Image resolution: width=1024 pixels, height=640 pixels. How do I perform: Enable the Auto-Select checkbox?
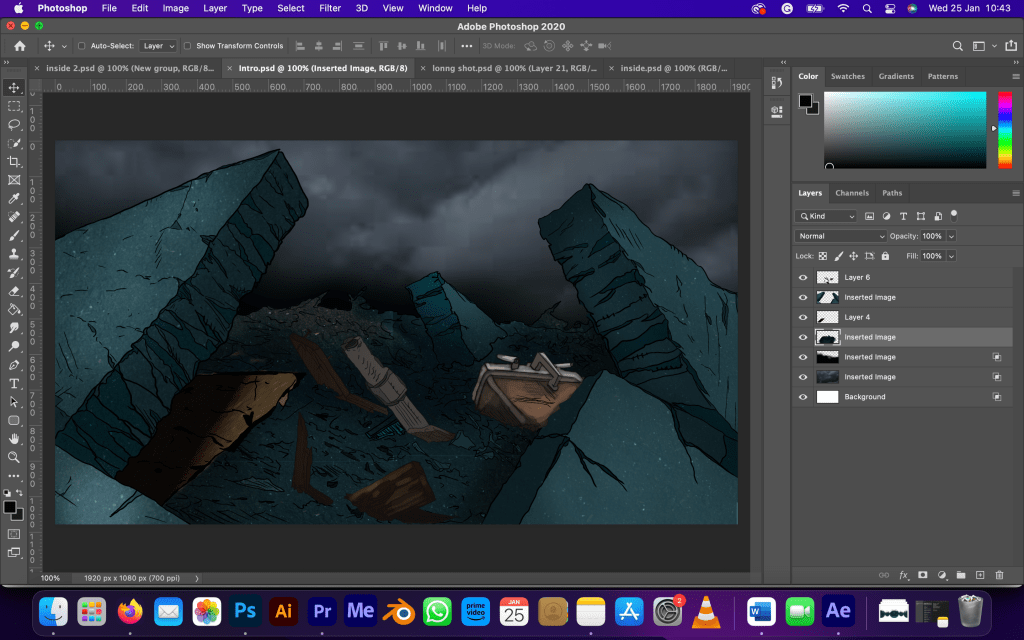pos(82,46)
